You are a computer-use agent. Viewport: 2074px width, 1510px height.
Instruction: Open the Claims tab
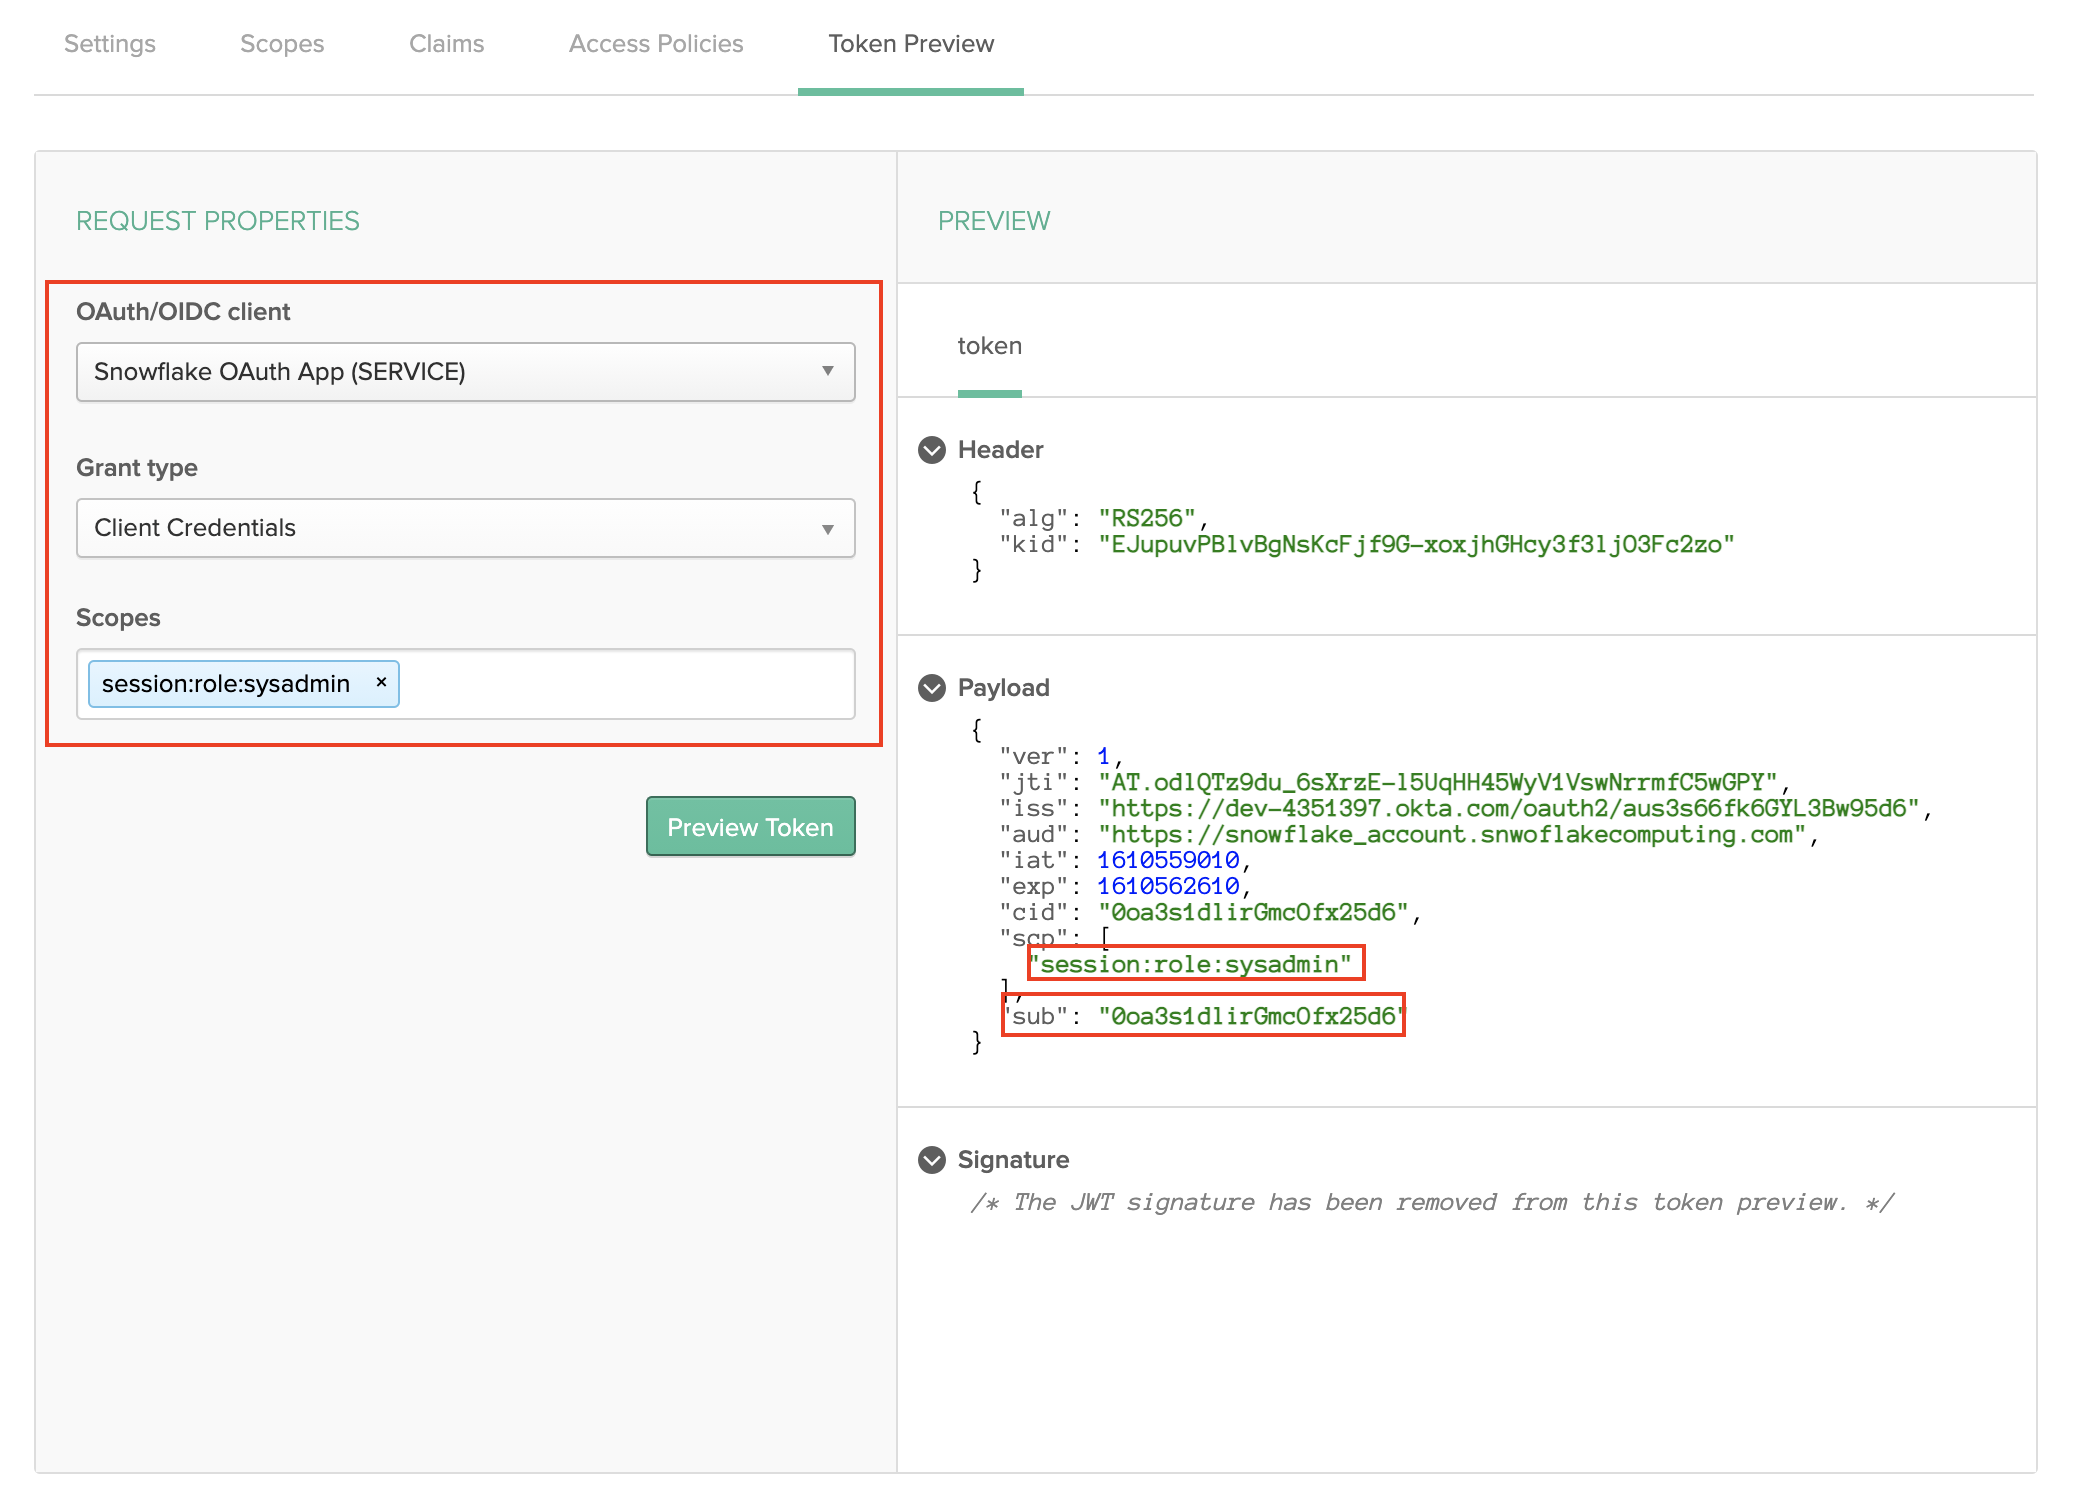[x=446, y=43]
